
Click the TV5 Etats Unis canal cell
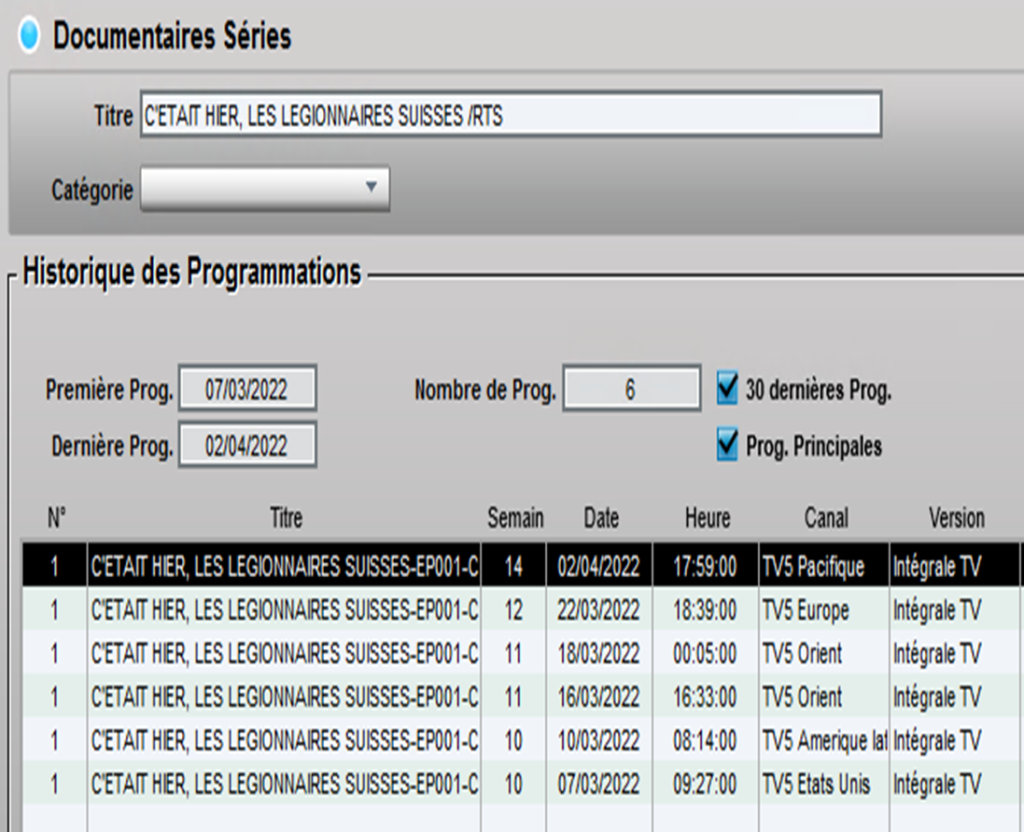(x=824, y=784)
